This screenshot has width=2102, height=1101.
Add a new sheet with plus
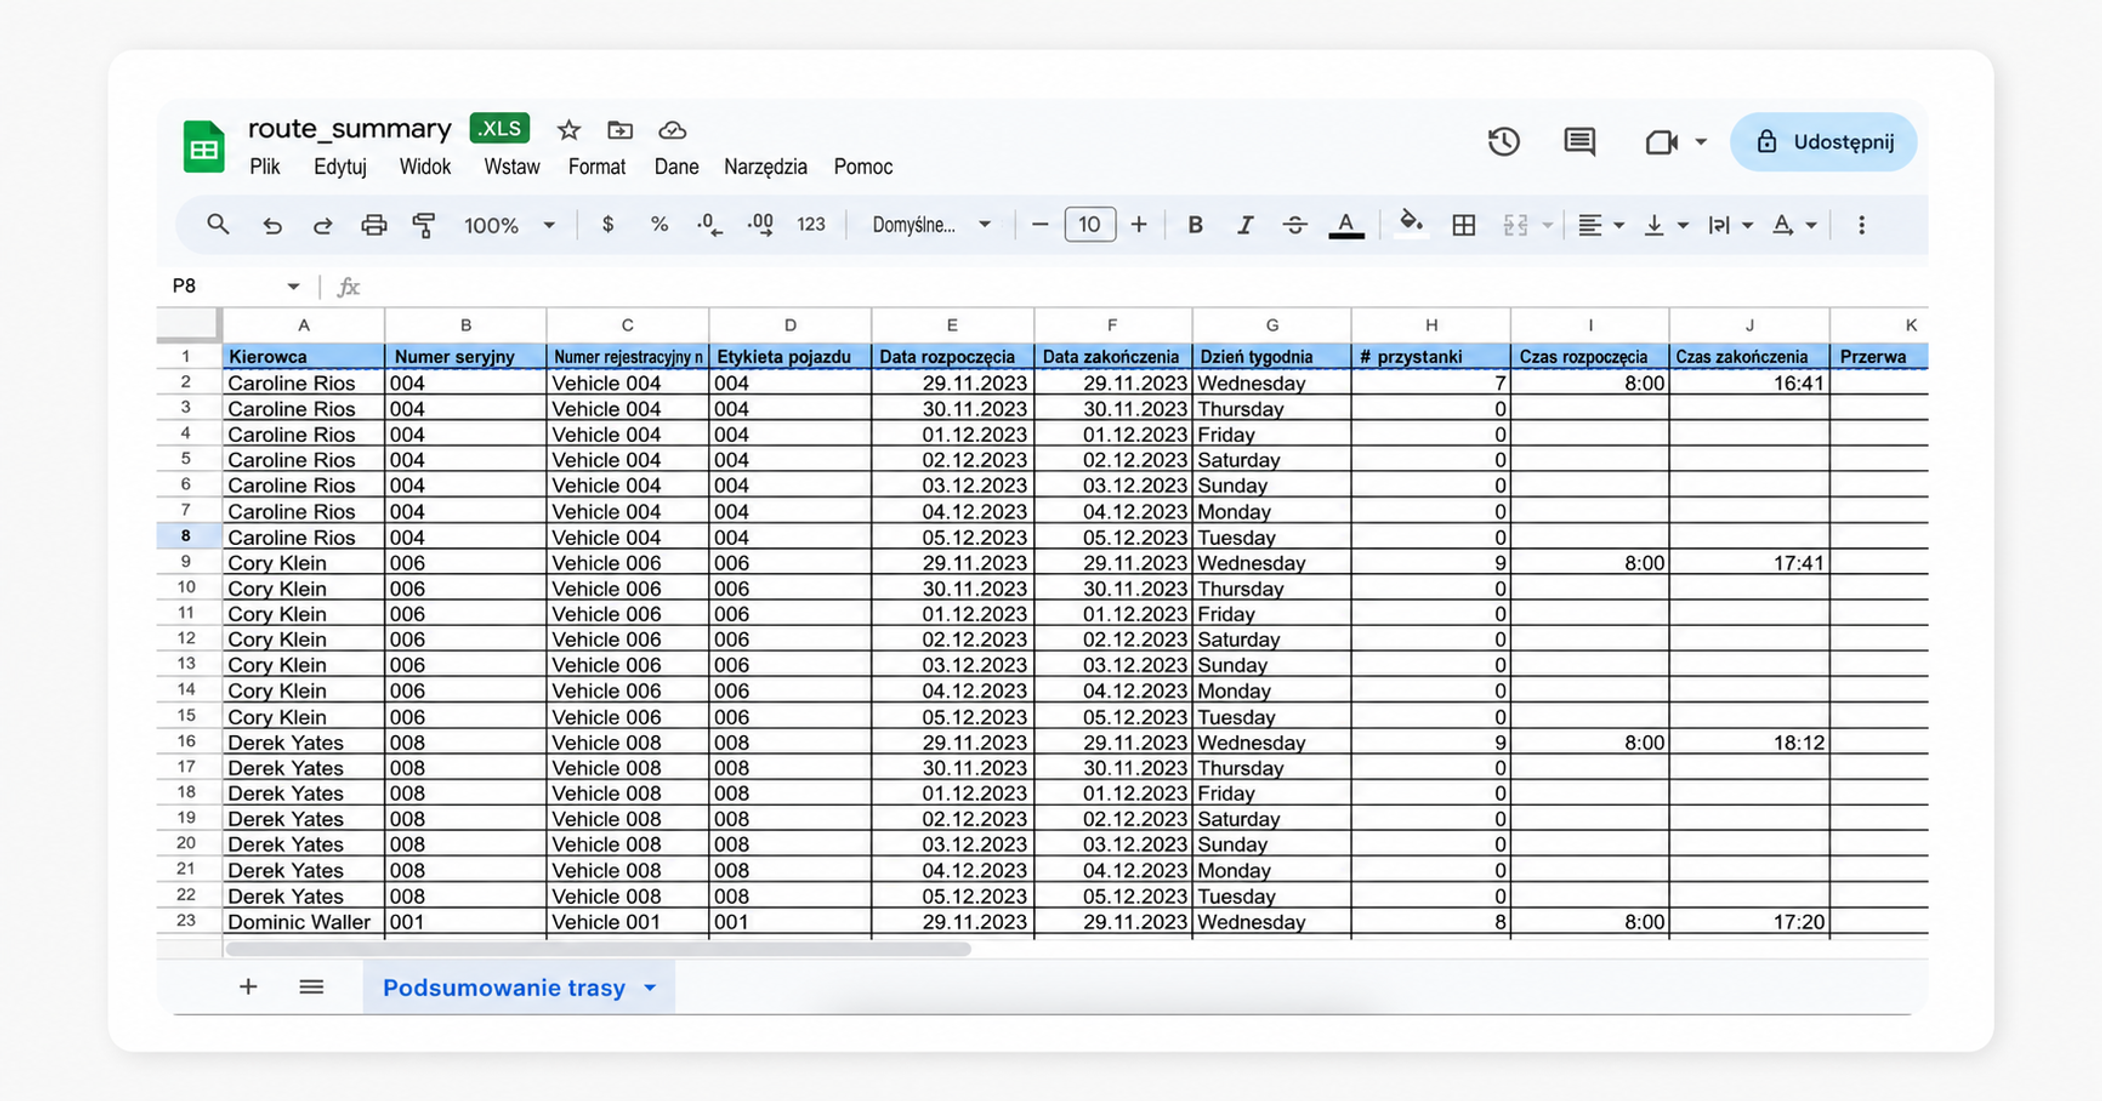[x=248, y=987]
